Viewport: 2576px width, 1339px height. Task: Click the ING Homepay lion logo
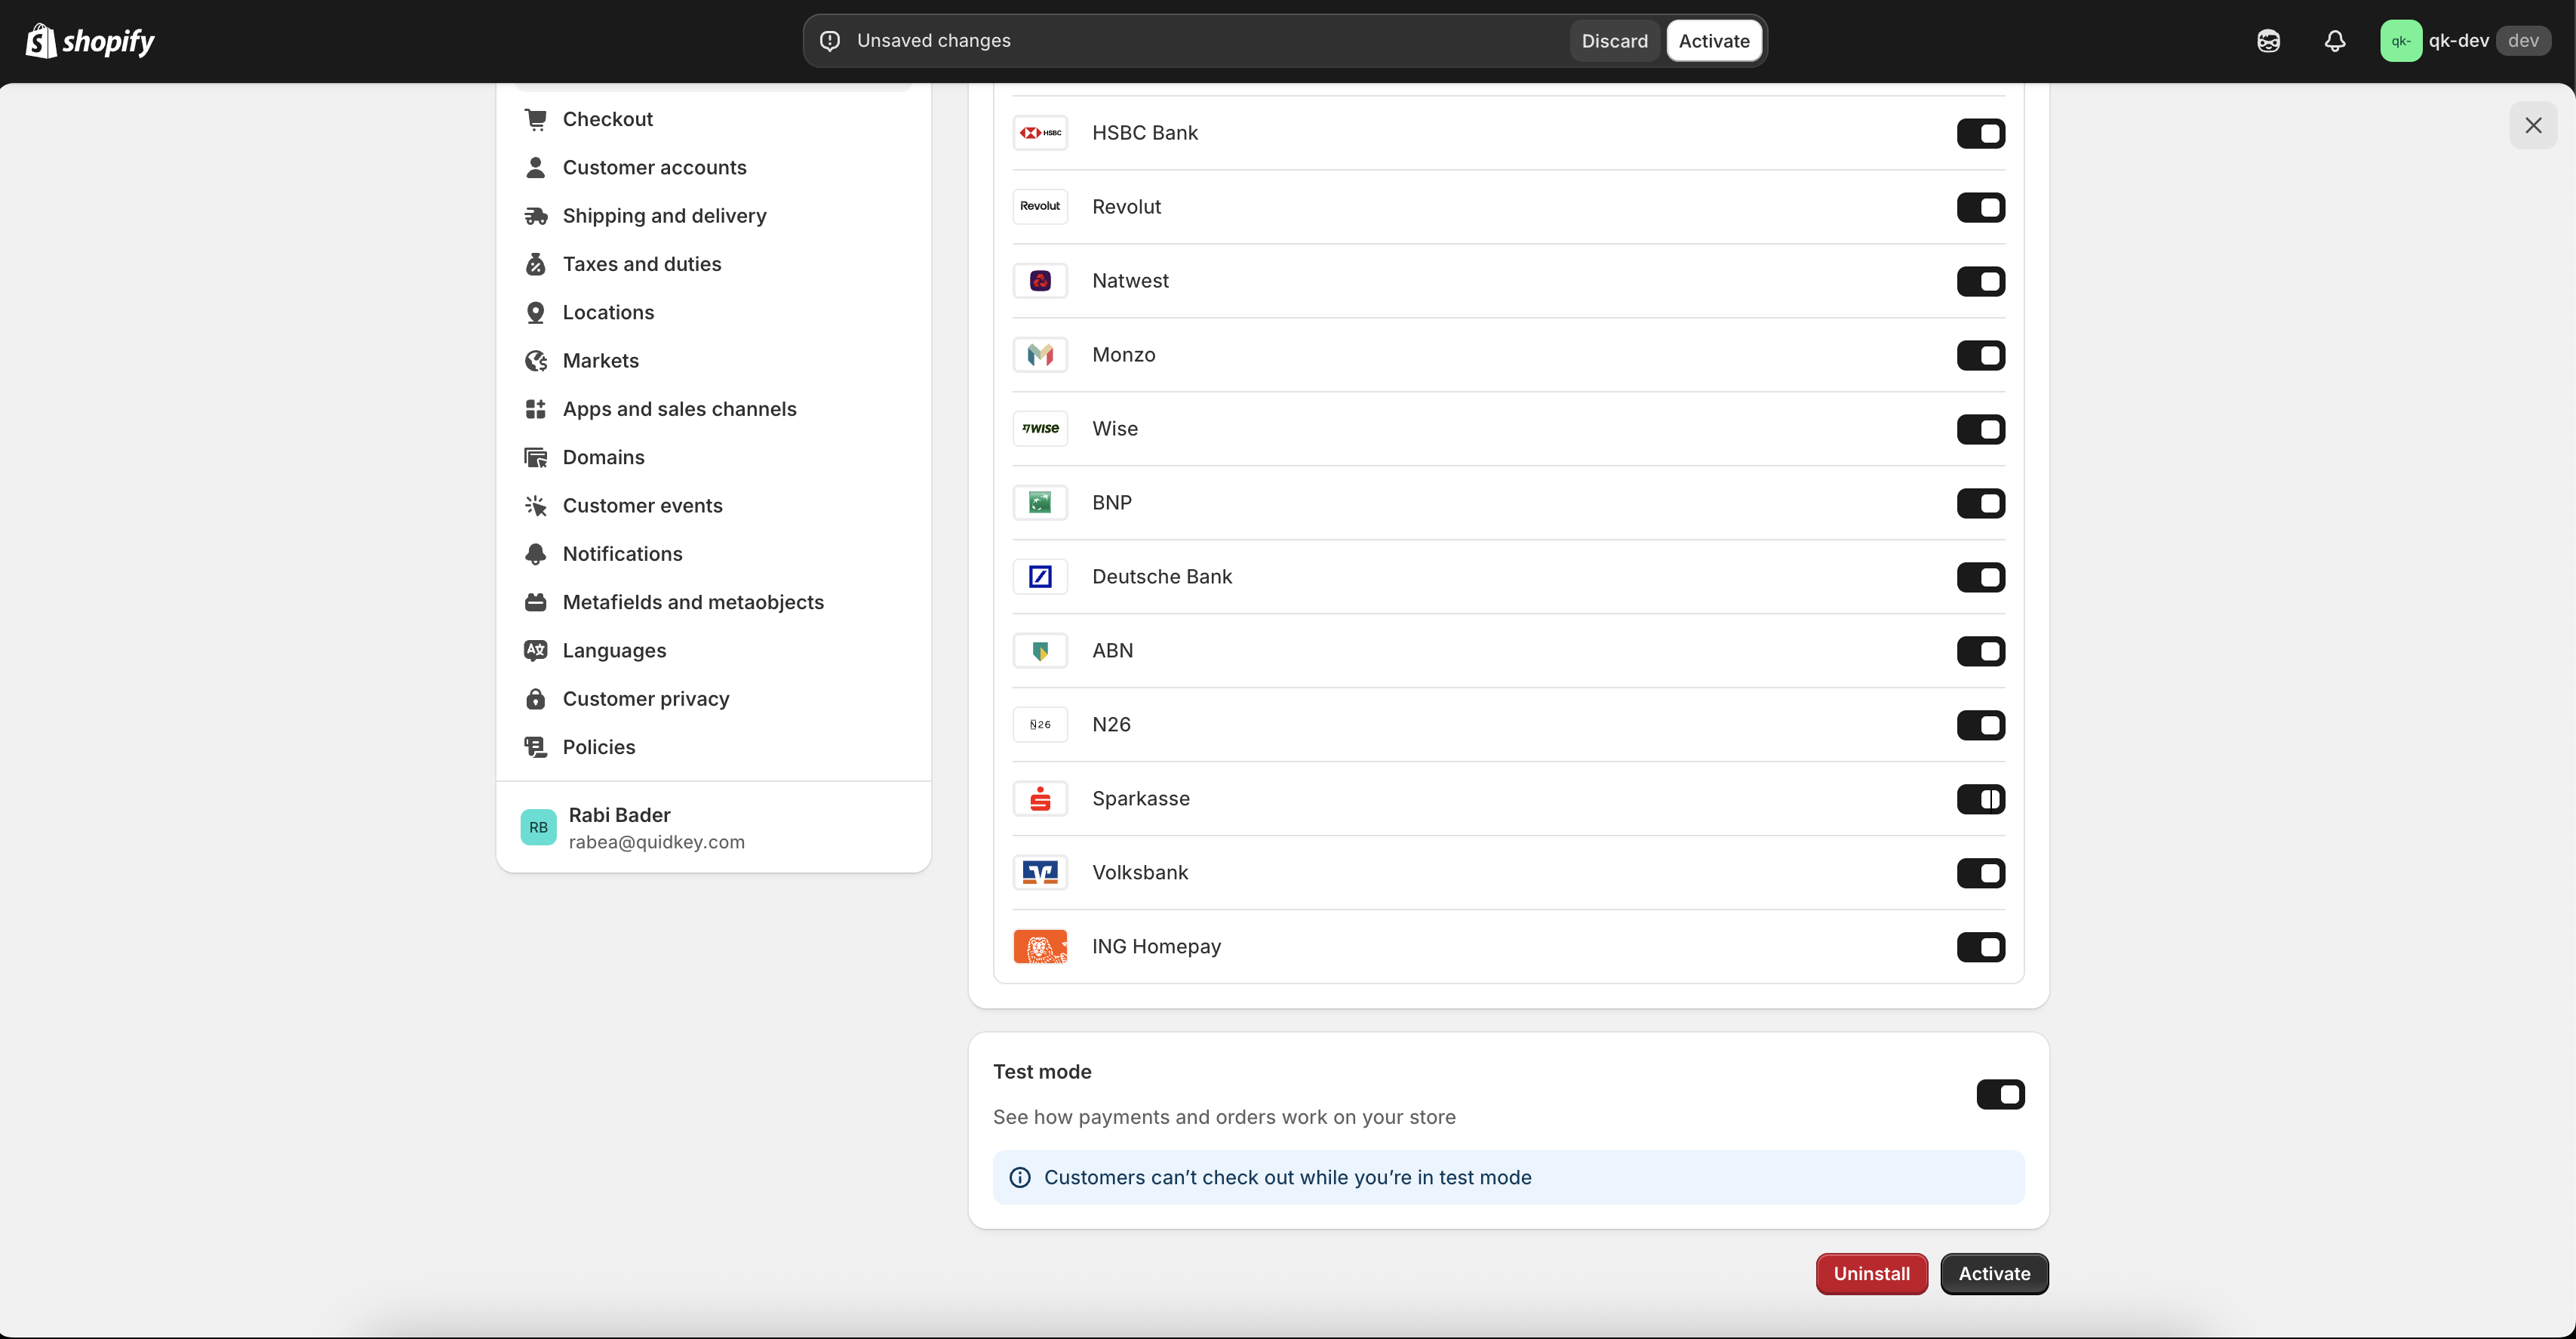point(1040,946)
